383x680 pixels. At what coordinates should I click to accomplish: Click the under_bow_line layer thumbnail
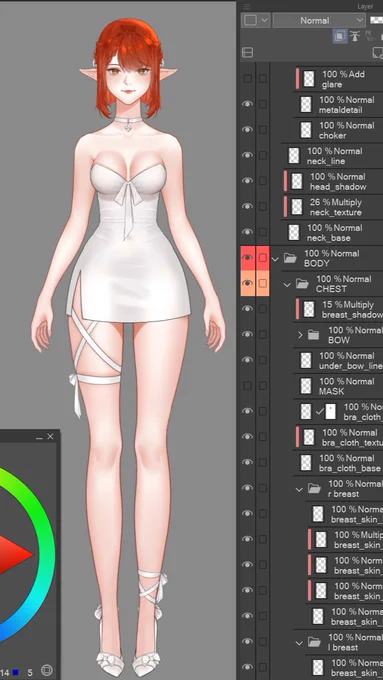[x=306, y=360]
